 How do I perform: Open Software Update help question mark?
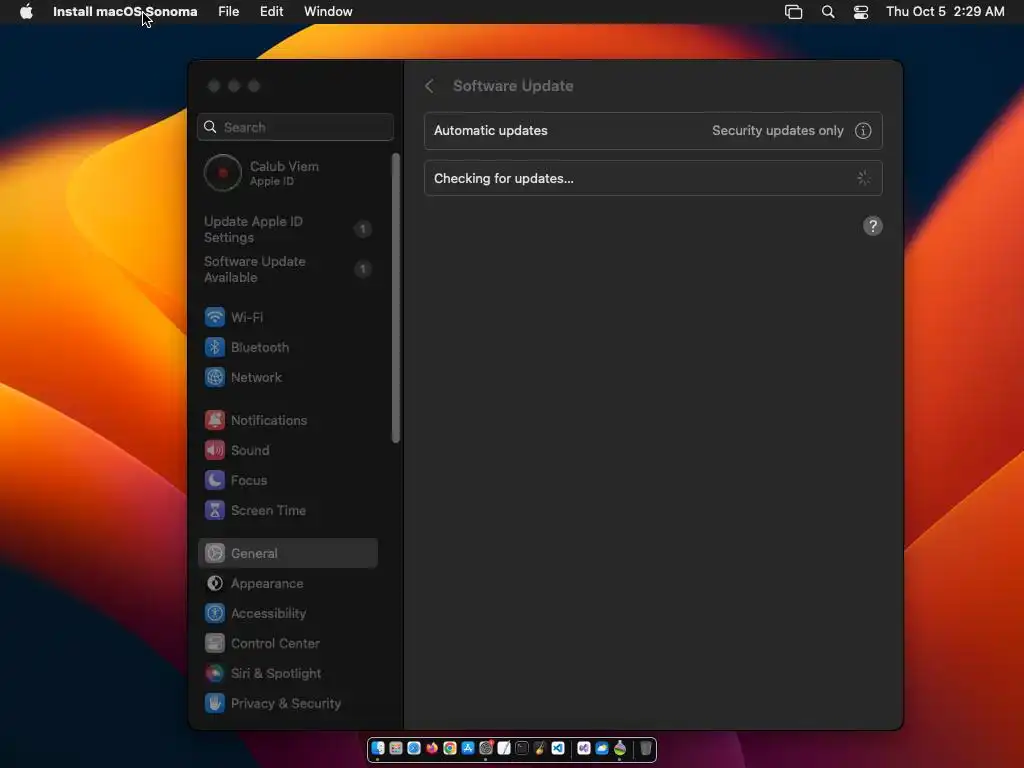click(872, 226)
